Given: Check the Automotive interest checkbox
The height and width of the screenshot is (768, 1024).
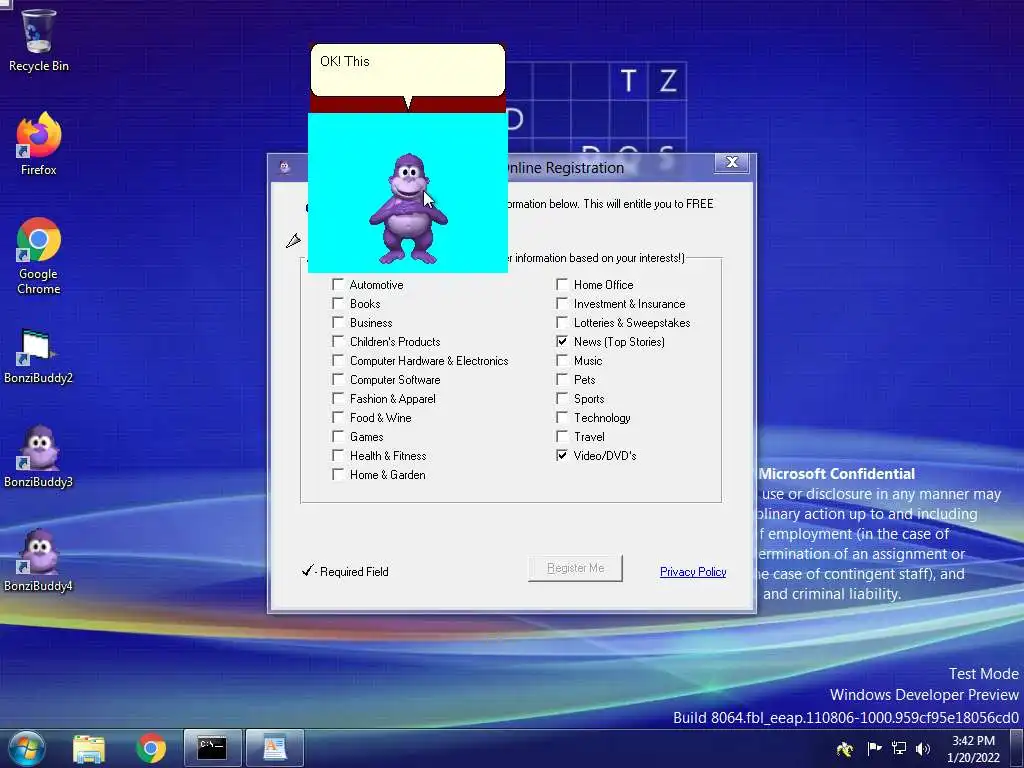Looking at the screenshot, I should 338,284.
